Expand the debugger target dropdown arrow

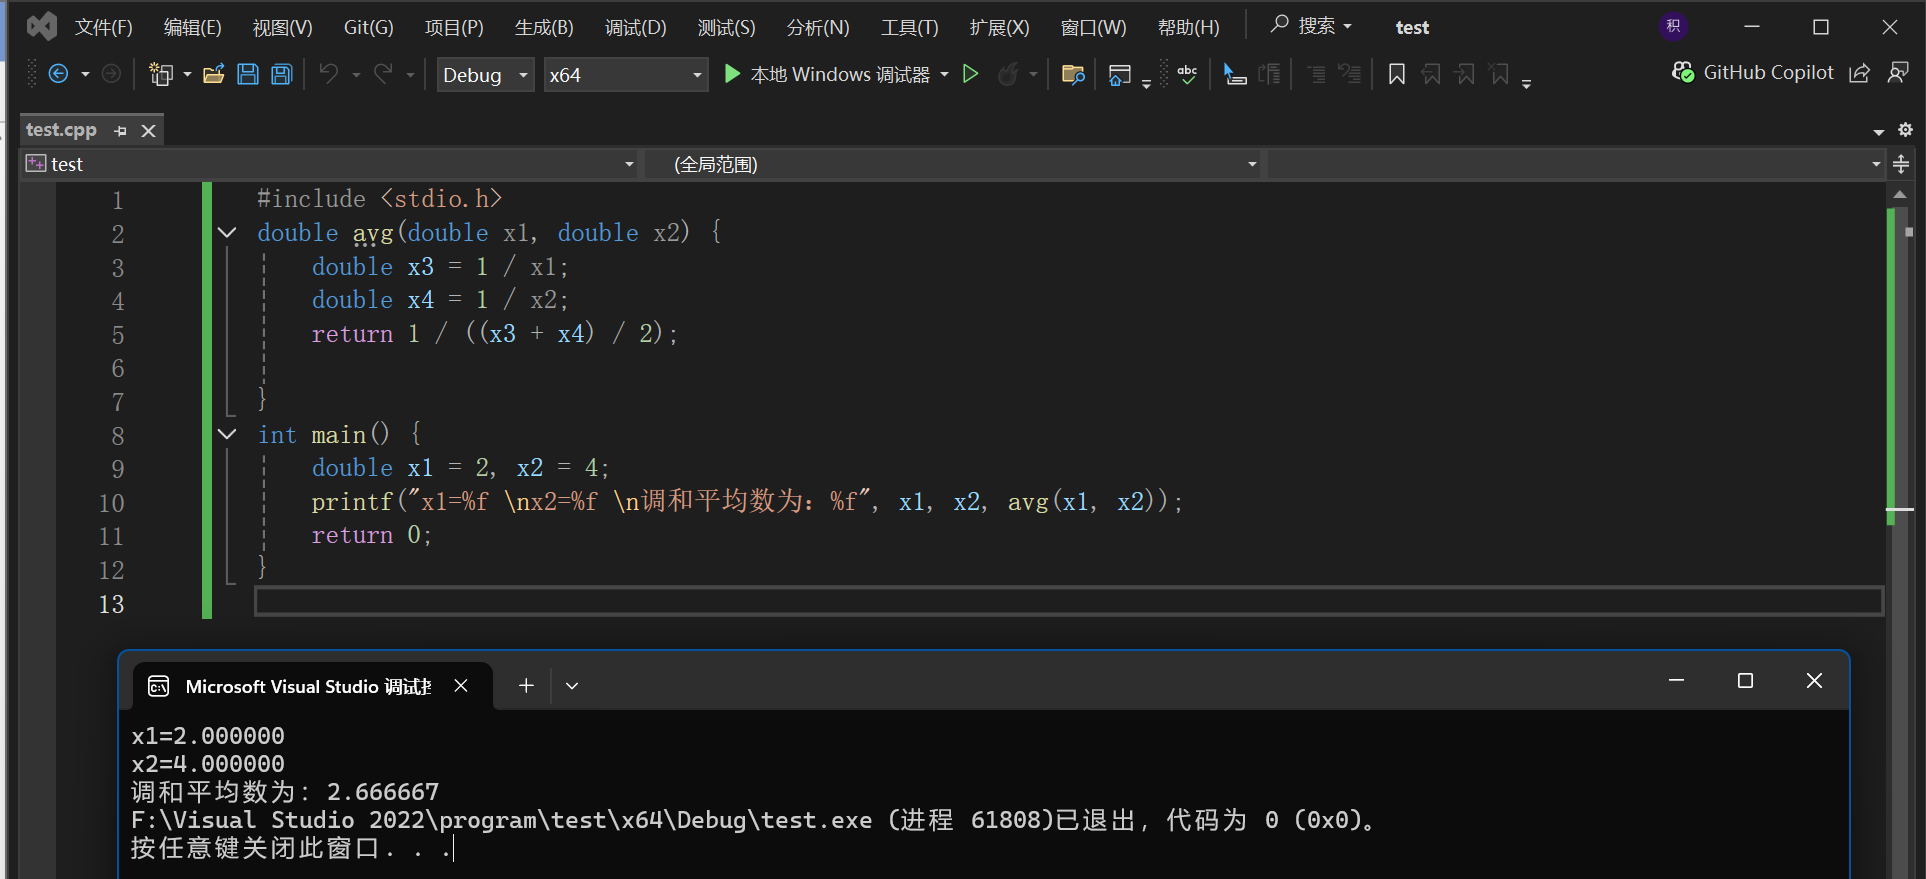pos(944,75)
